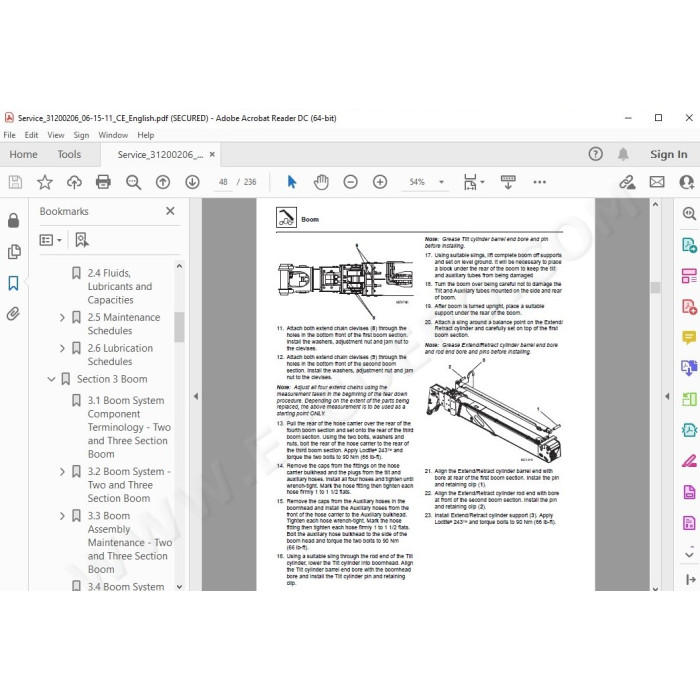Screen dimensions: 700x700
Task: Select the Hand pan tool
Action: coord(321,182)
